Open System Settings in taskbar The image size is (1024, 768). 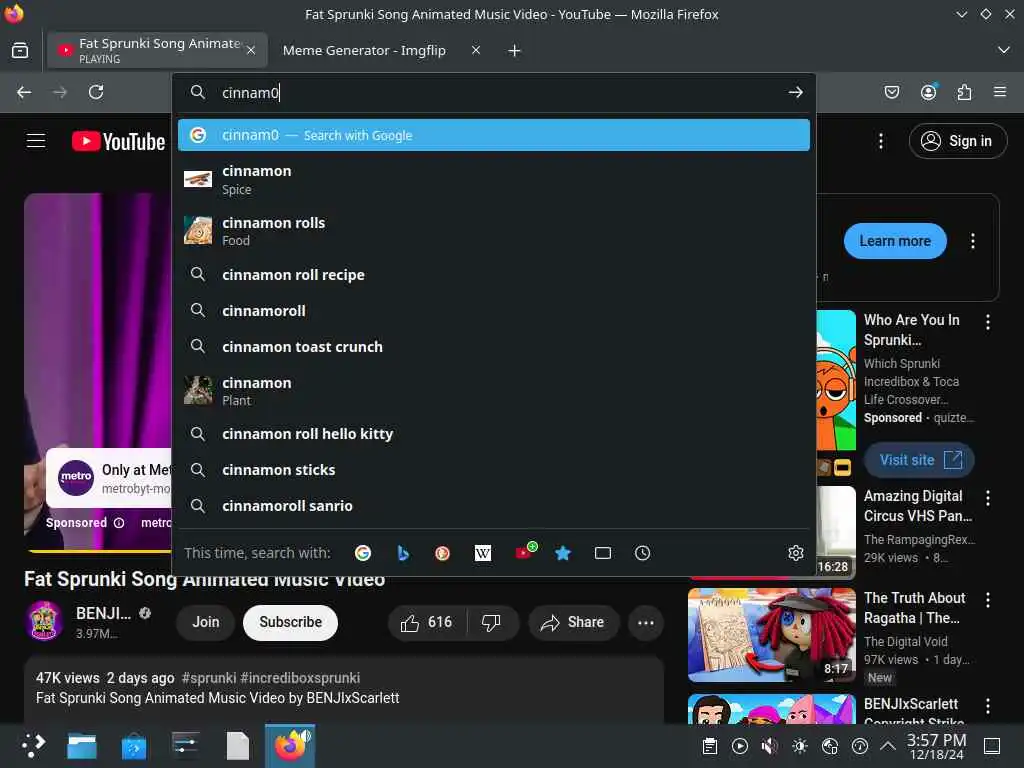[185, 745]
